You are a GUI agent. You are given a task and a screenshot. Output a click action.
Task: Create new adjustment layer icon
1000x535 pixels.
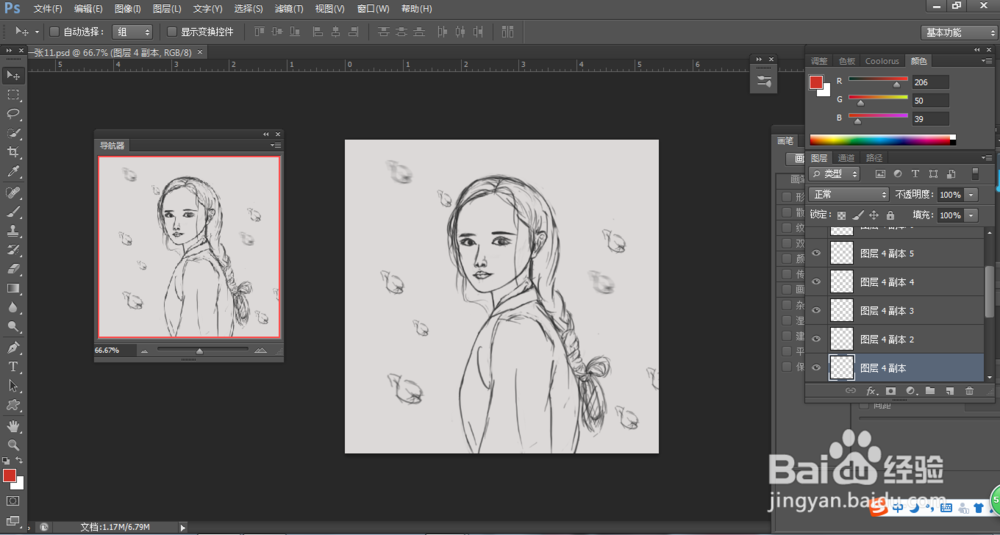[x=910, y=391]
